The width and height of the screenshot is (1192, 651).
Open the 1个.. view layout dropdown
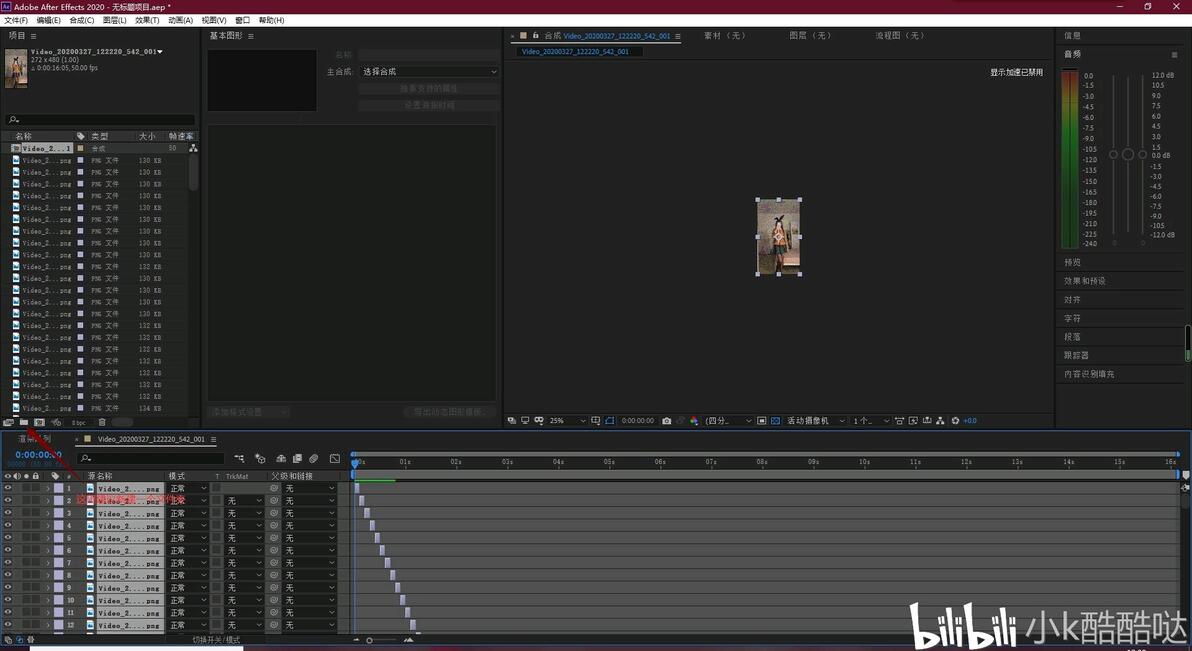(870, 421)
